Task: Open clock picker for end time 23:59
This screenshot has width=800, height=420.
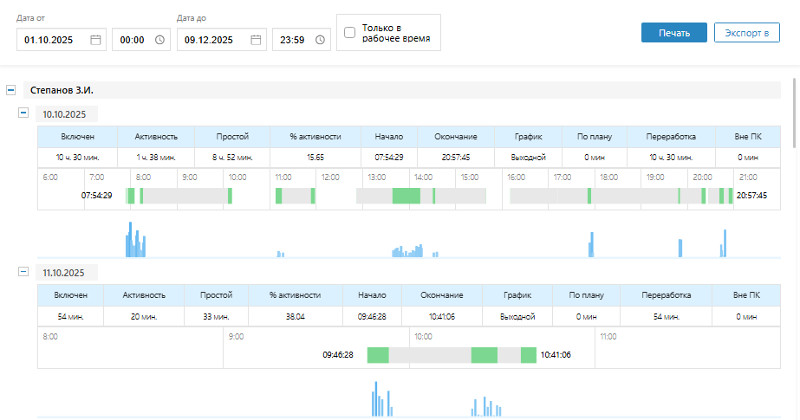Action: (x=320, y=40)
